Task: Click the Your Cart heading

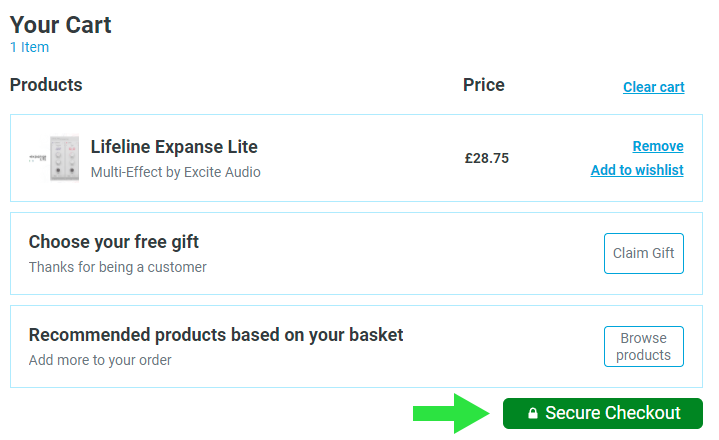Action: pos(61,24)
